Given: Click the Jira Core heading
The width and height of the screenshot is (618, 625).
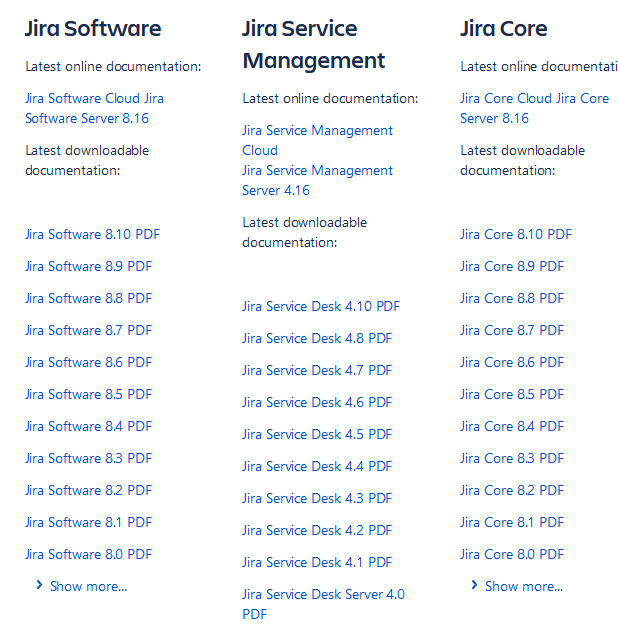Looking at the screenshot, I should (x=504, y=29).
